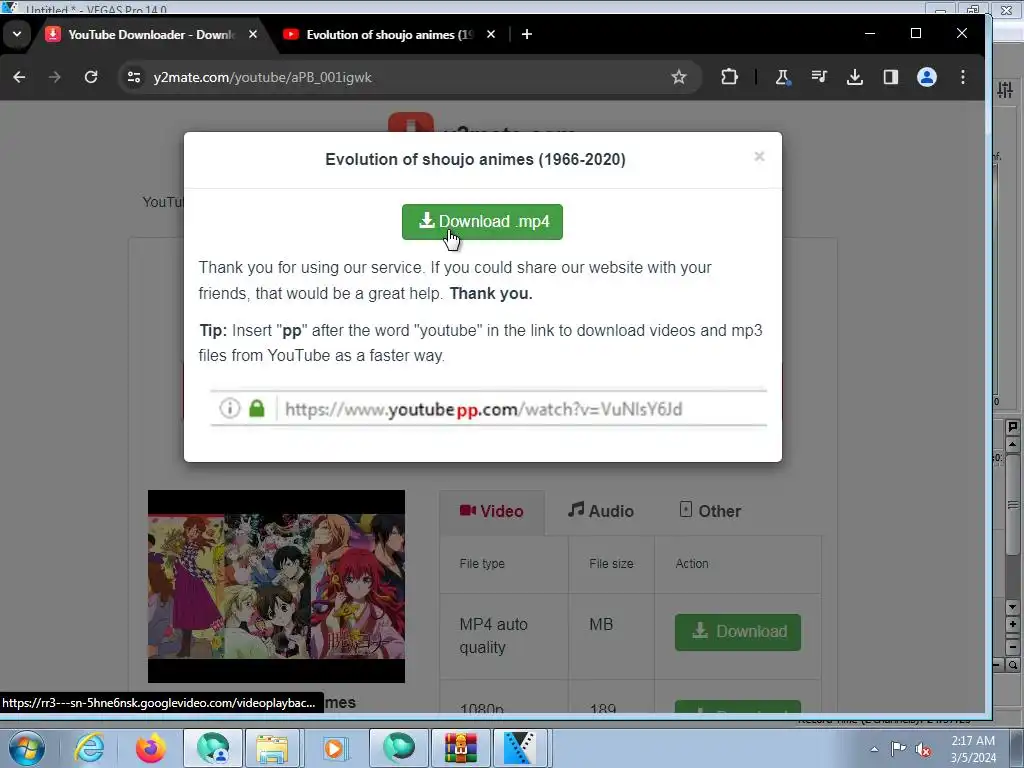Screen dimensions: 1024x768
Task: Close the YouTube Downloader tab
Action: pyautogui.click(x=253, y=34)
